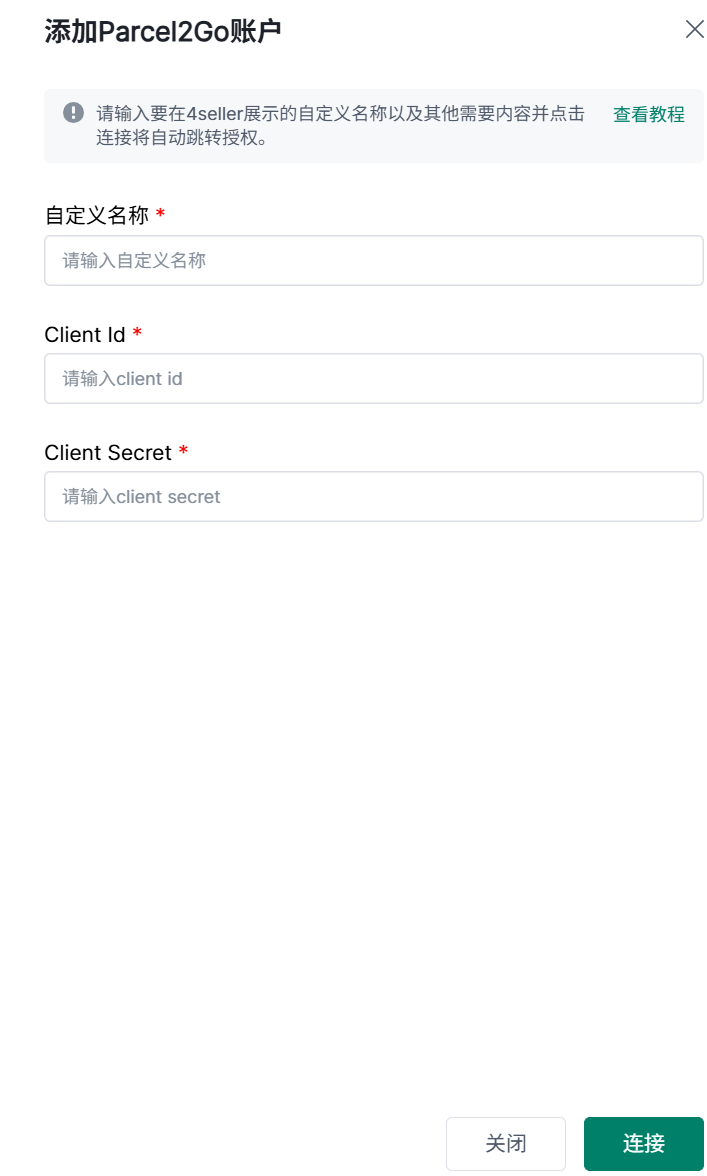Image resolution: width=707 pixels, height=1176 pixels.
Task: Click the exclamation info icon in the banner
Action: tap(73, 113)
